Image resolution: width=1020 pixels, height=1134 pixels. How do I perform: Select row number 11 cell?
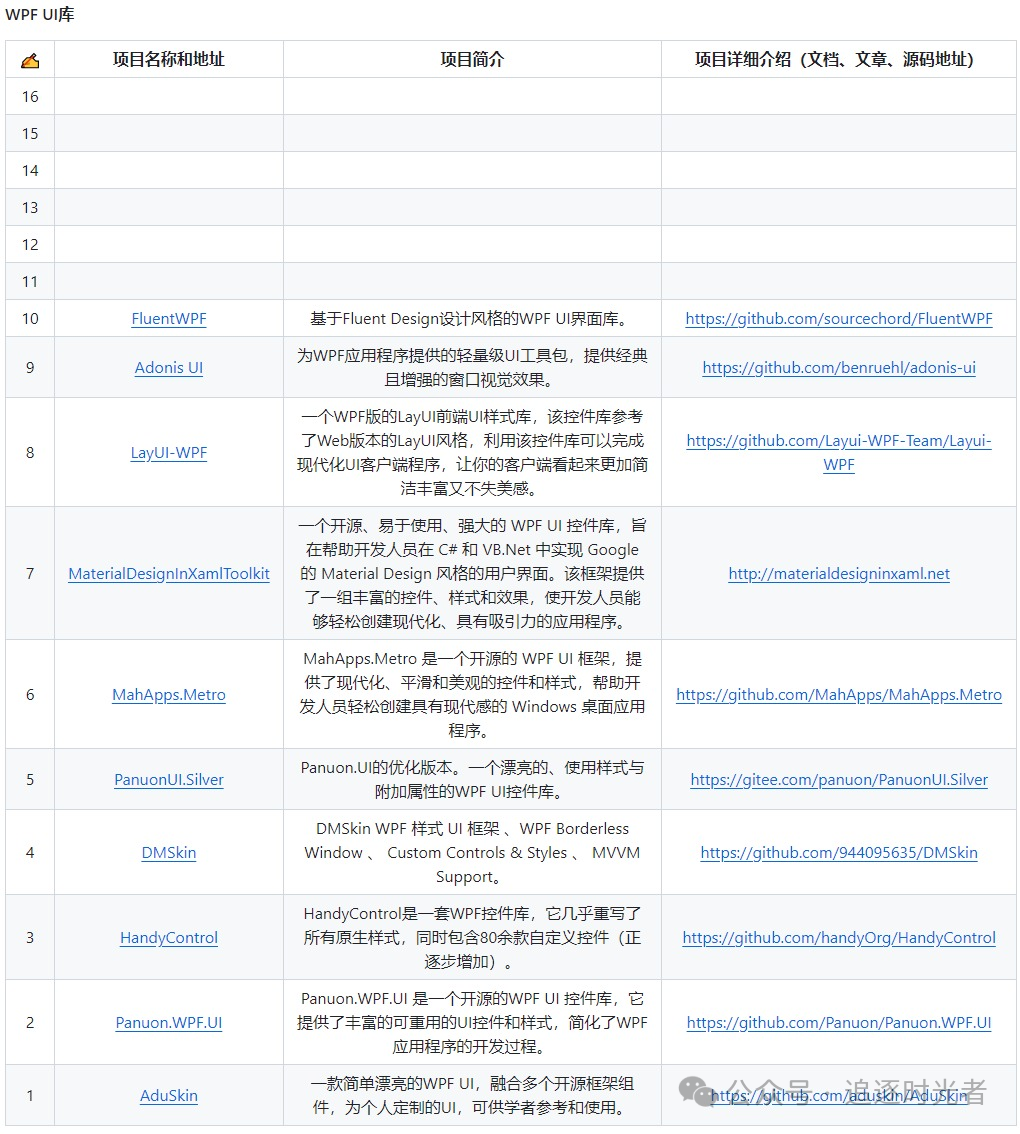pyautogui.click(x=30, y=281)
